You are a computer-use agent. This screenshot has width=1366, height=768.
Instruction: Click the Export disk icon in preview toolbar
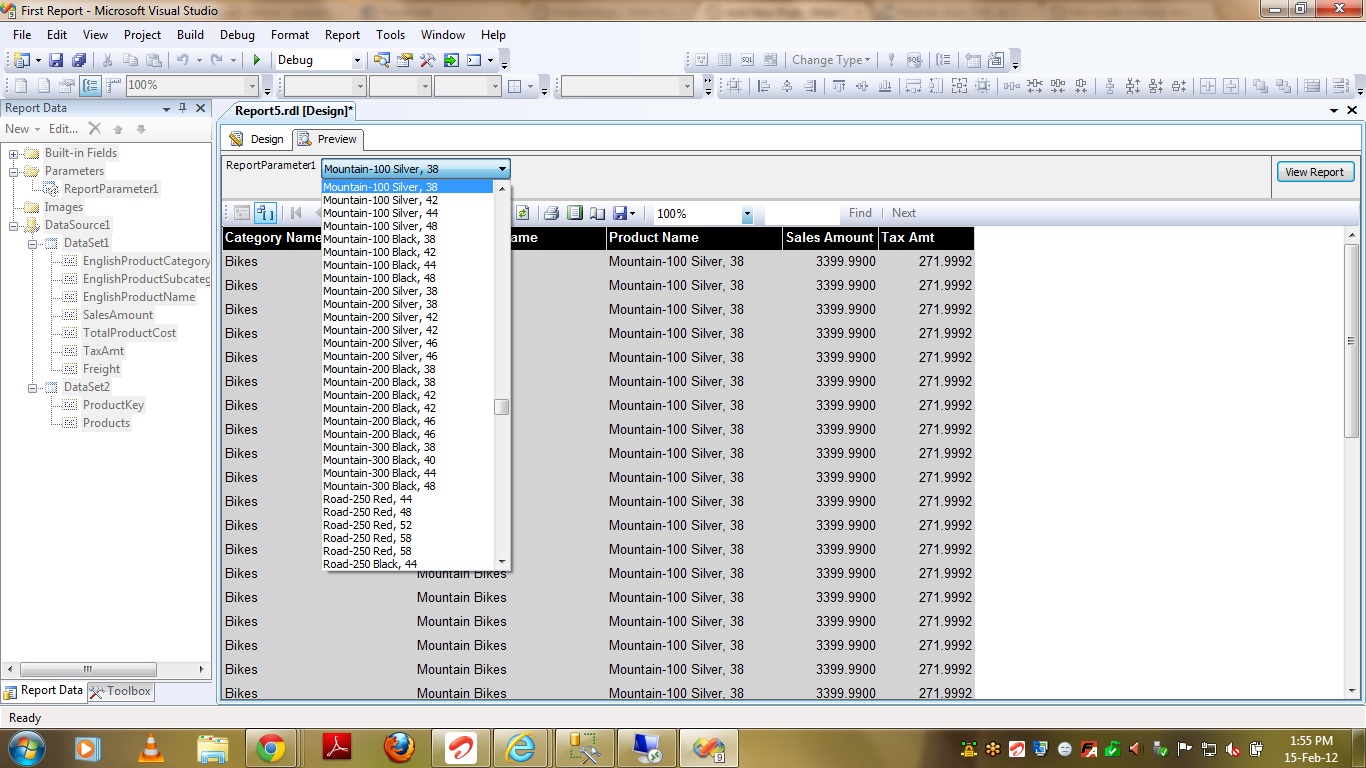tap(620, 213)
